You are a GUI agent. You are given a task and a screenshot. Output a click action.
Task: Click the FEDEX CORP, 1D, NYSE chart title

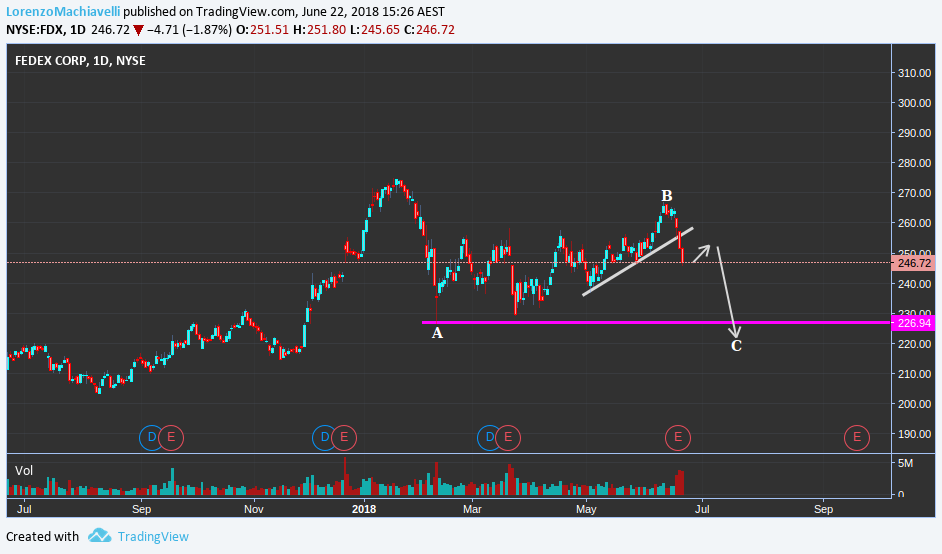click(80, 61)
